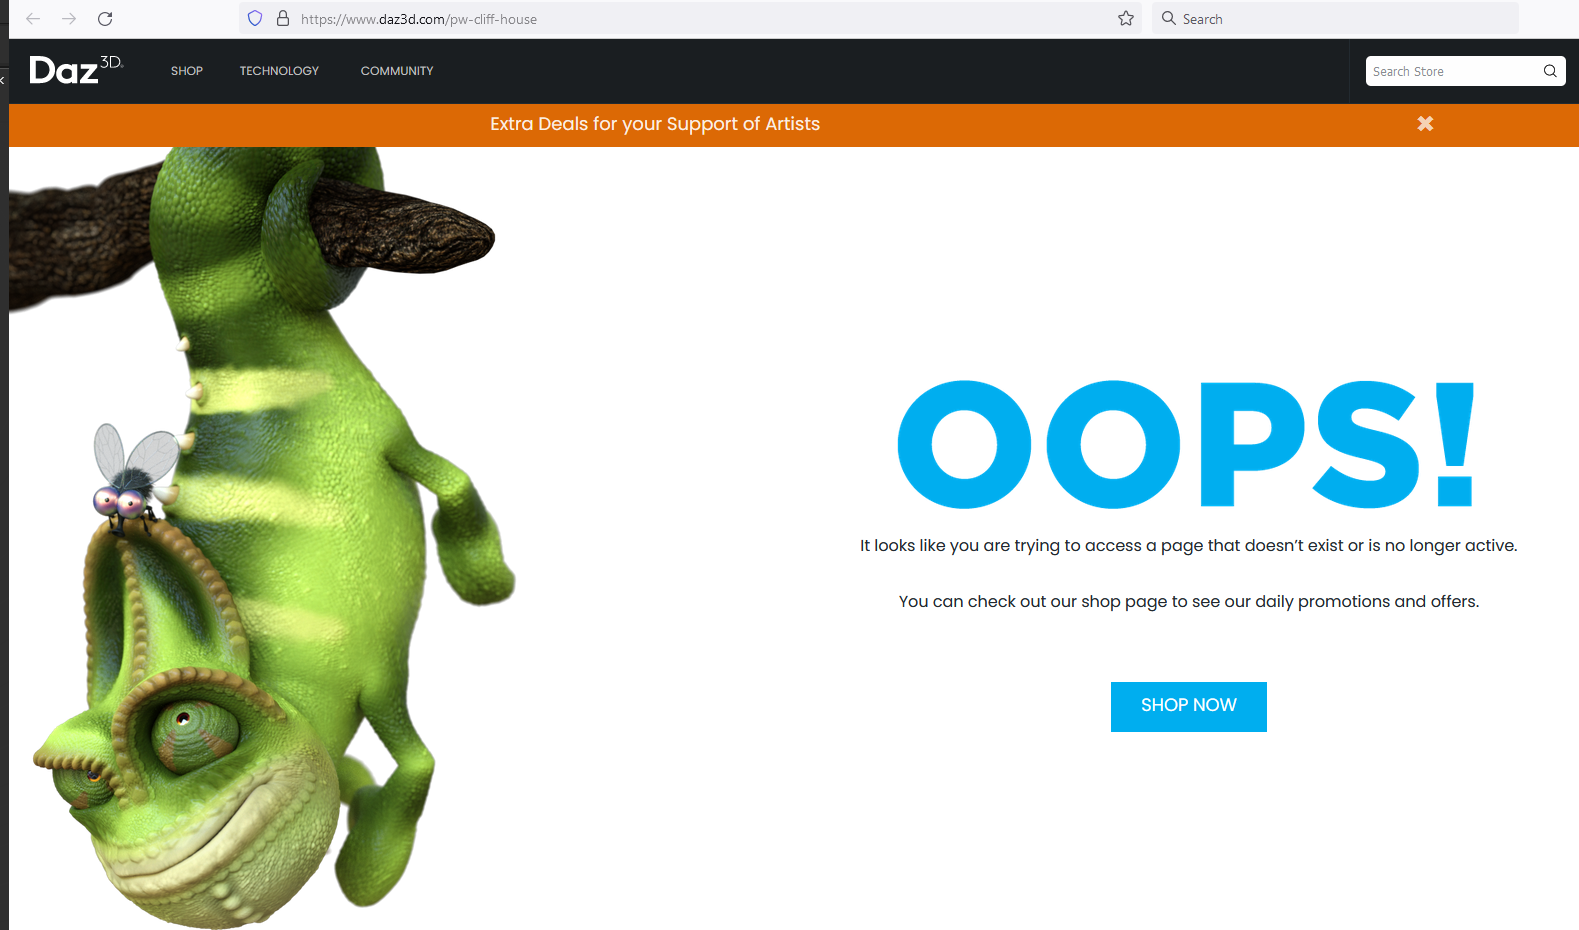1579x930 pixels.
Task: Click the browser search magnifier icon
Action: [x=1168, y=18]
